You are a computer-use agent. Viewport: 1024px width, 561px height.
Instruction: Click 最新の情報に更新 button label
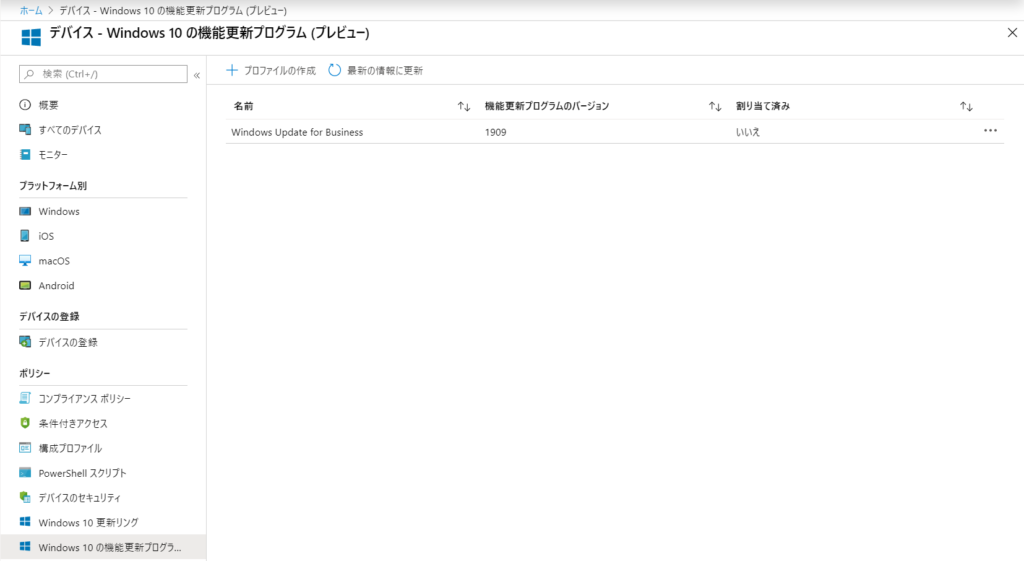[385, 71]
